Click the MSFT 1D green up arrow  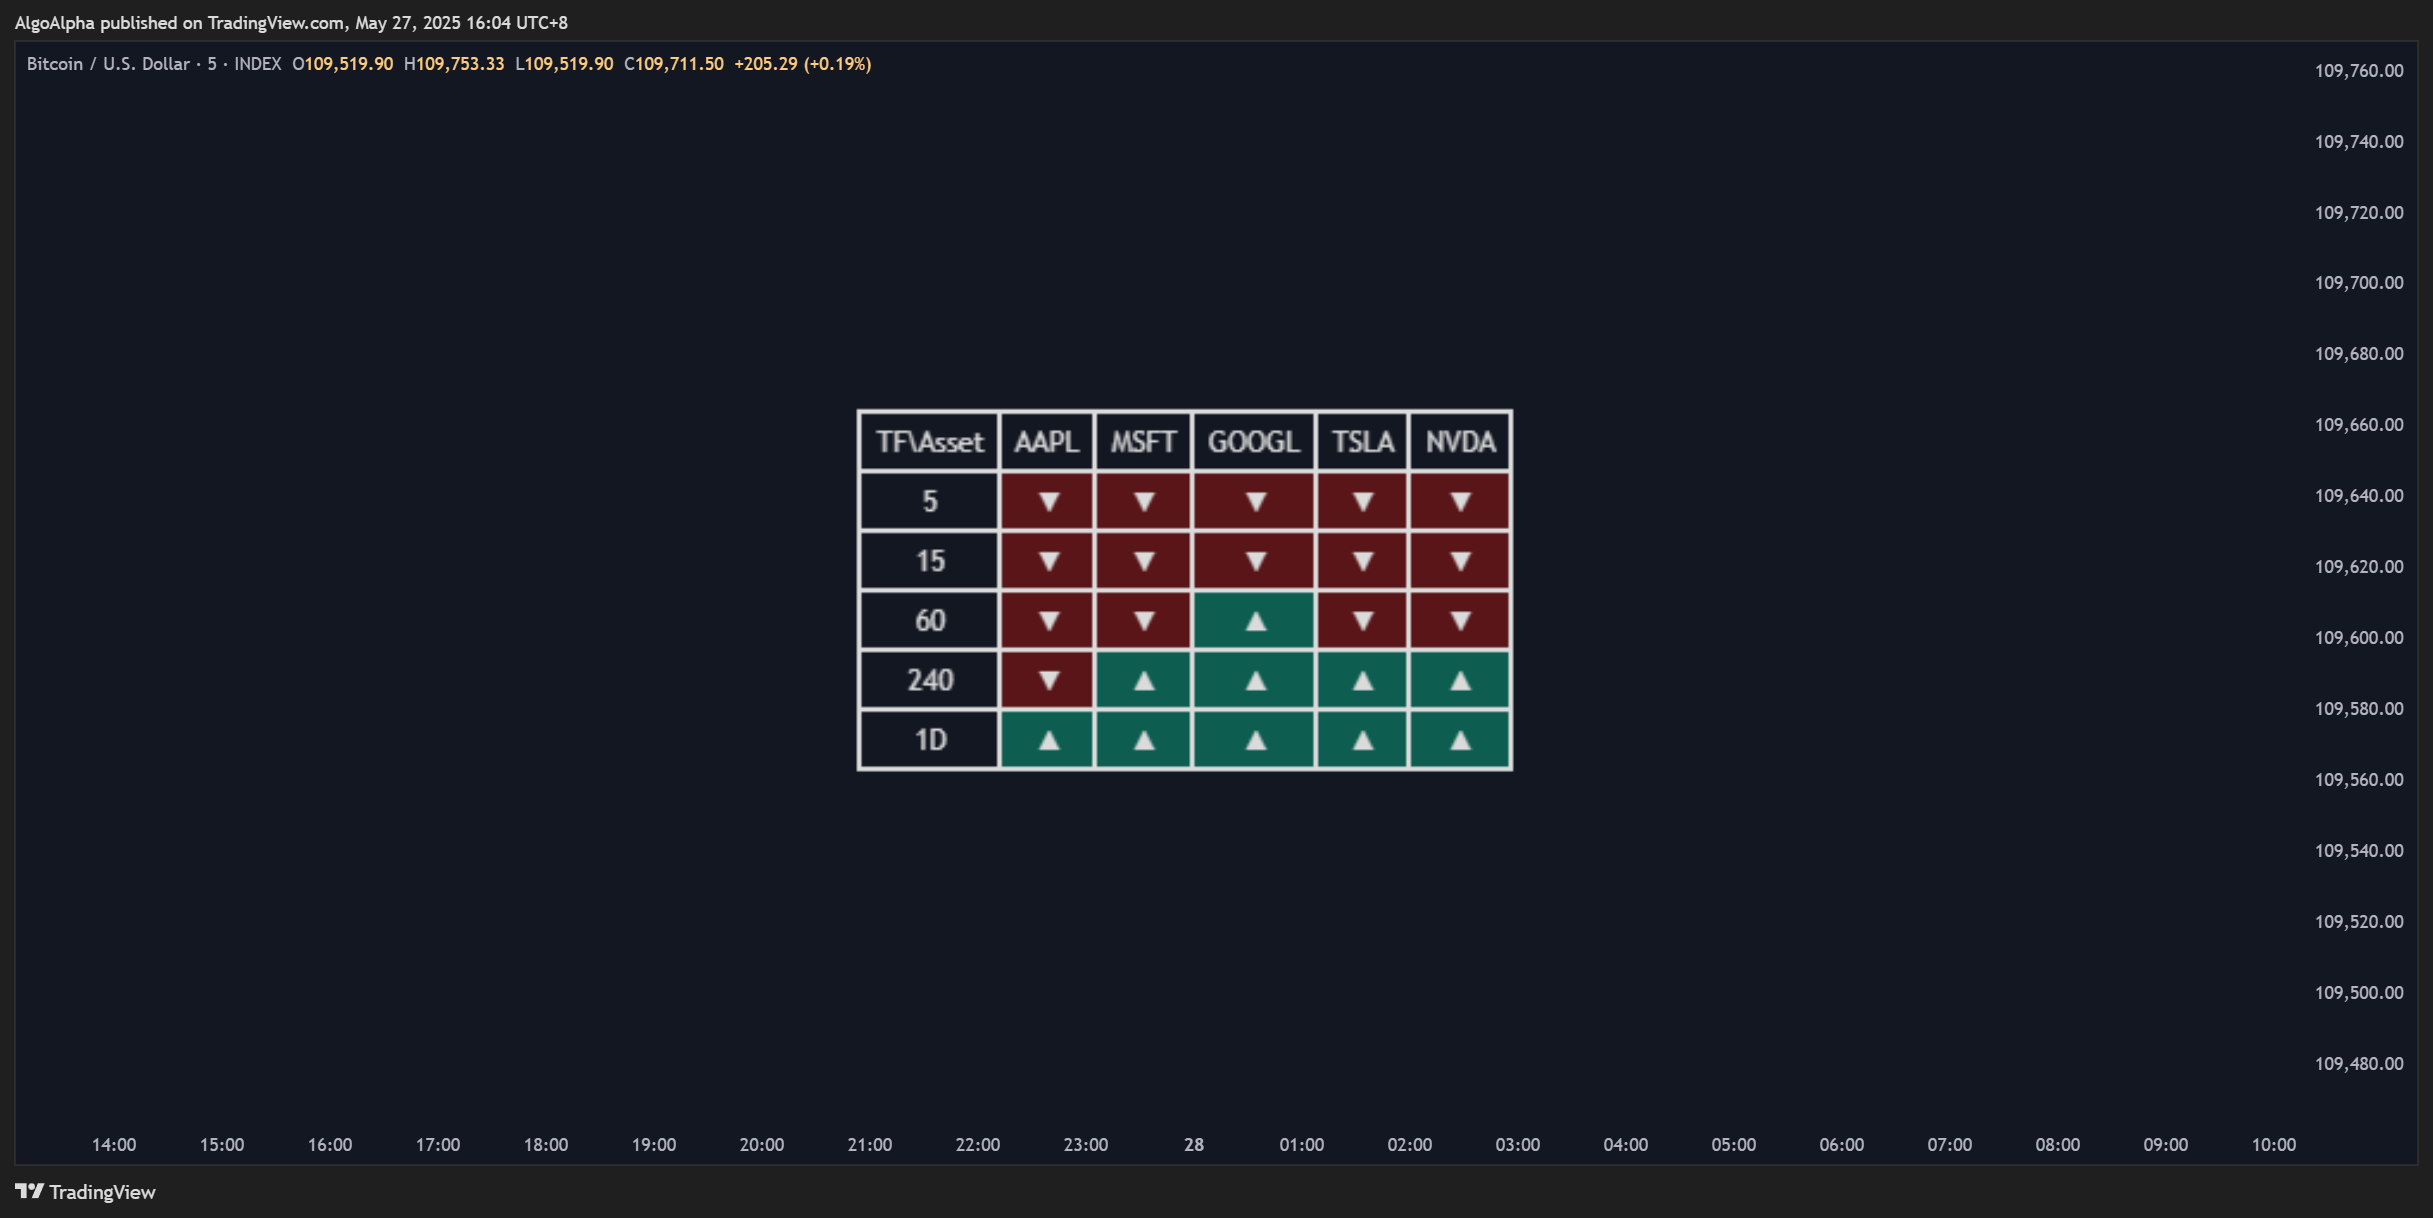[x=1143, y=740]
